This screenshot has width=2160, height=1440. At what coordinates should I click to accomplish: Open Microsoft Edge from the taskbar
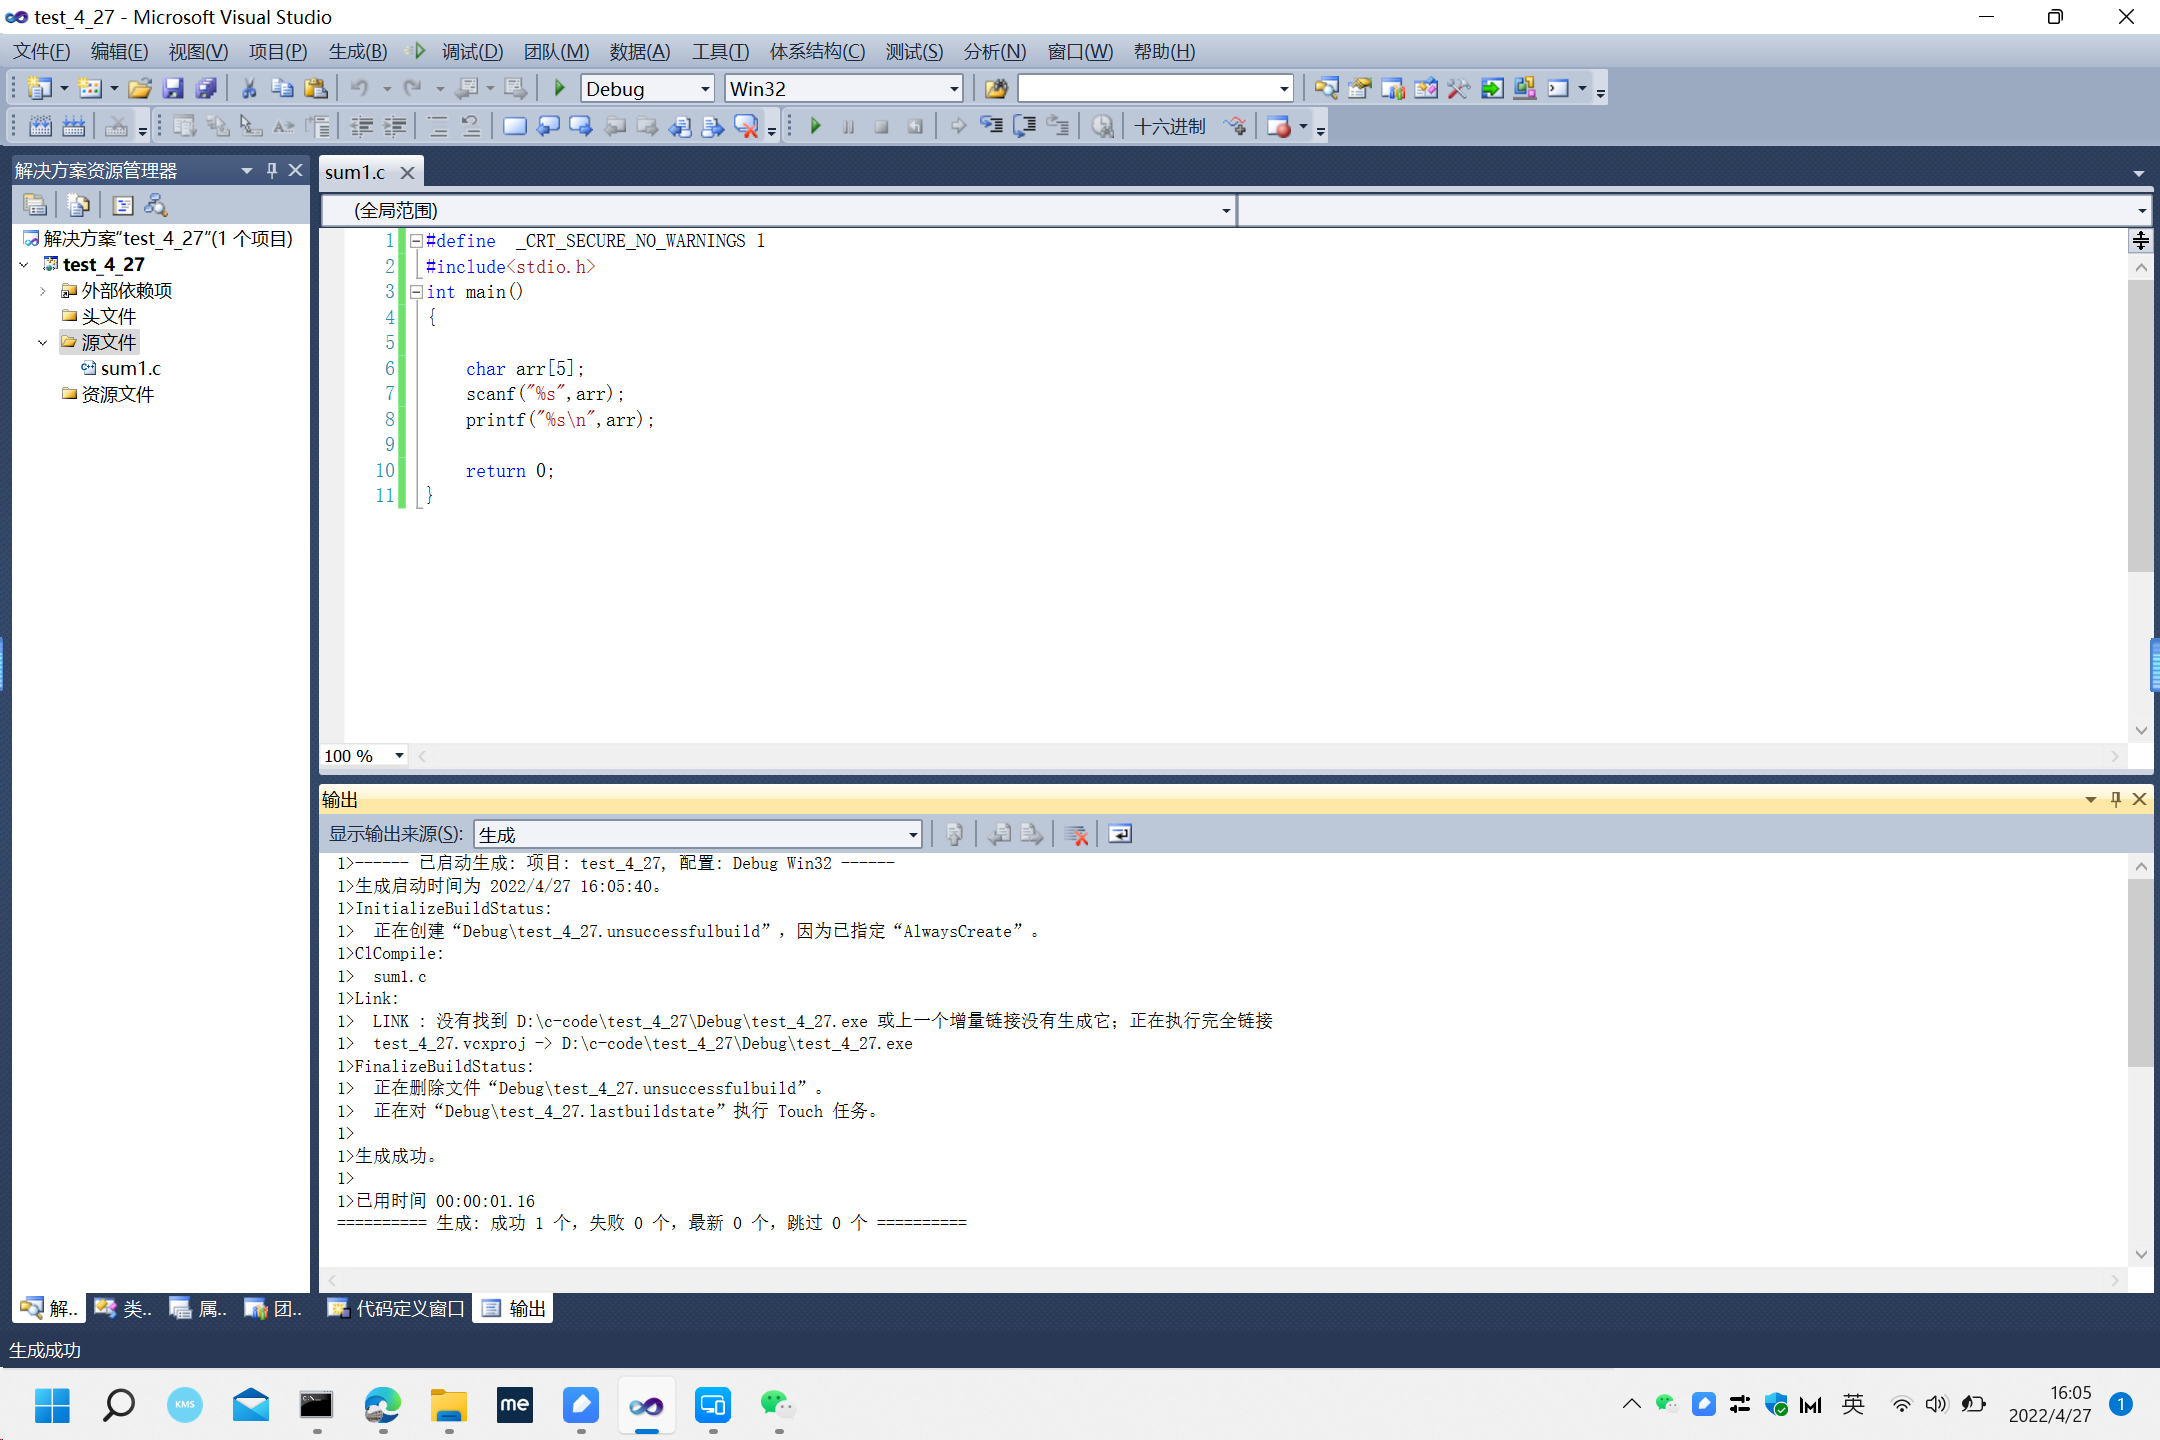point(383,1405)
